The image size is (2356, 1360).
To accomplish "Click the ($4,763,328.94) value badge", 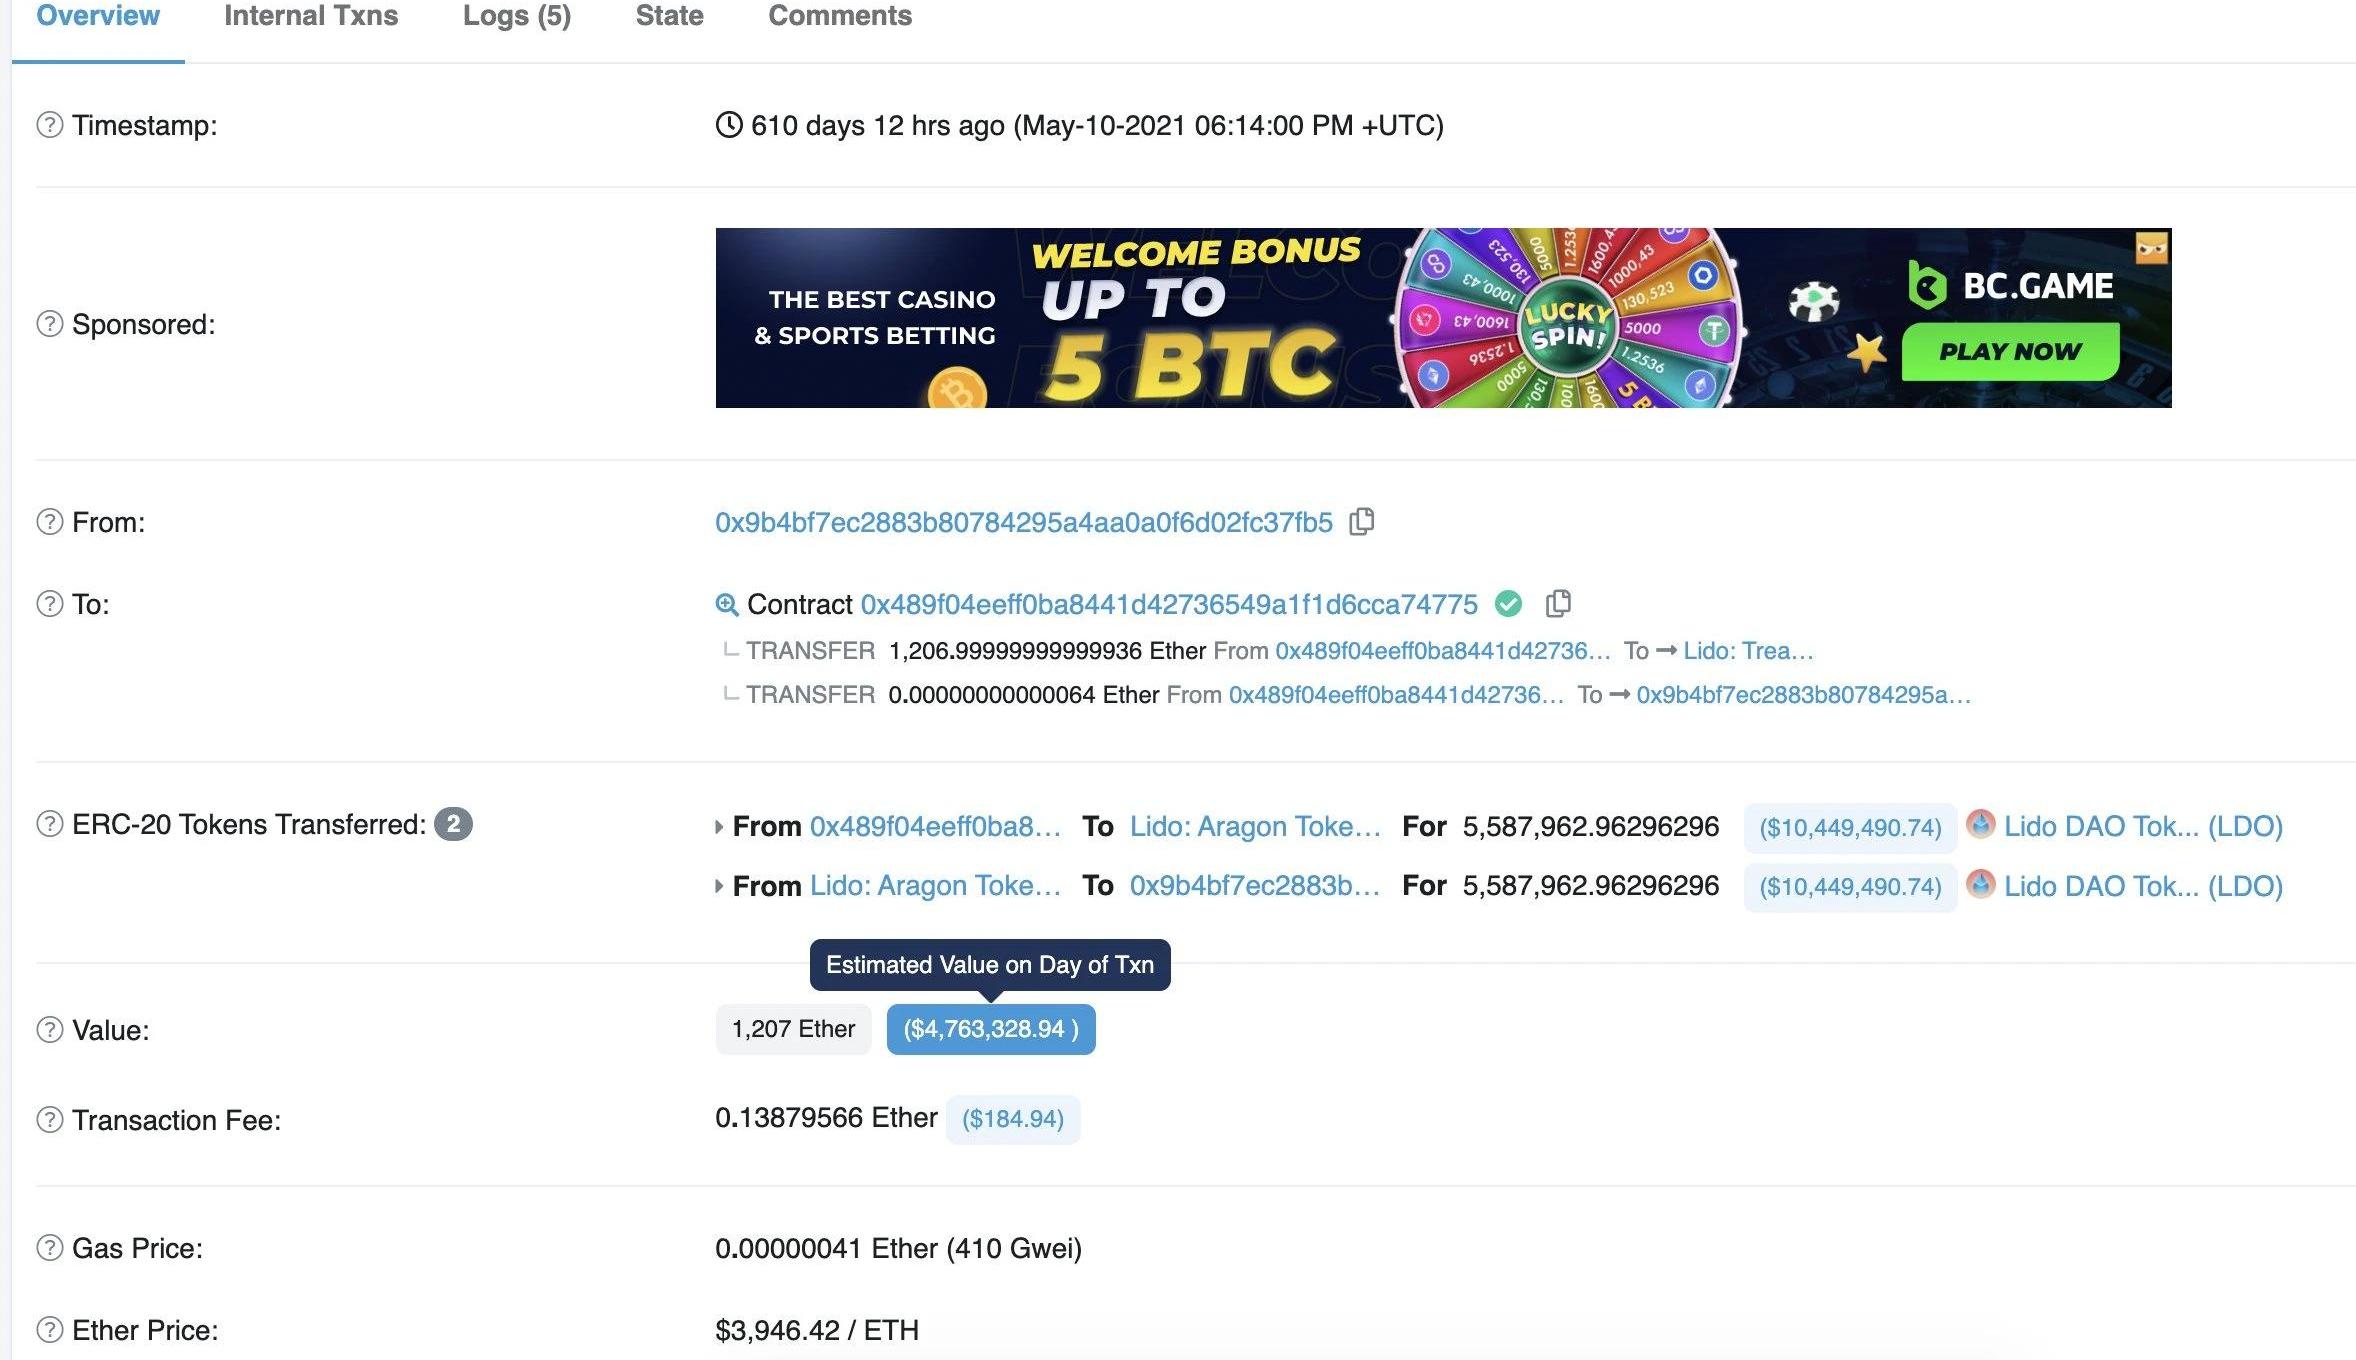I will (x=991, y=1029).
